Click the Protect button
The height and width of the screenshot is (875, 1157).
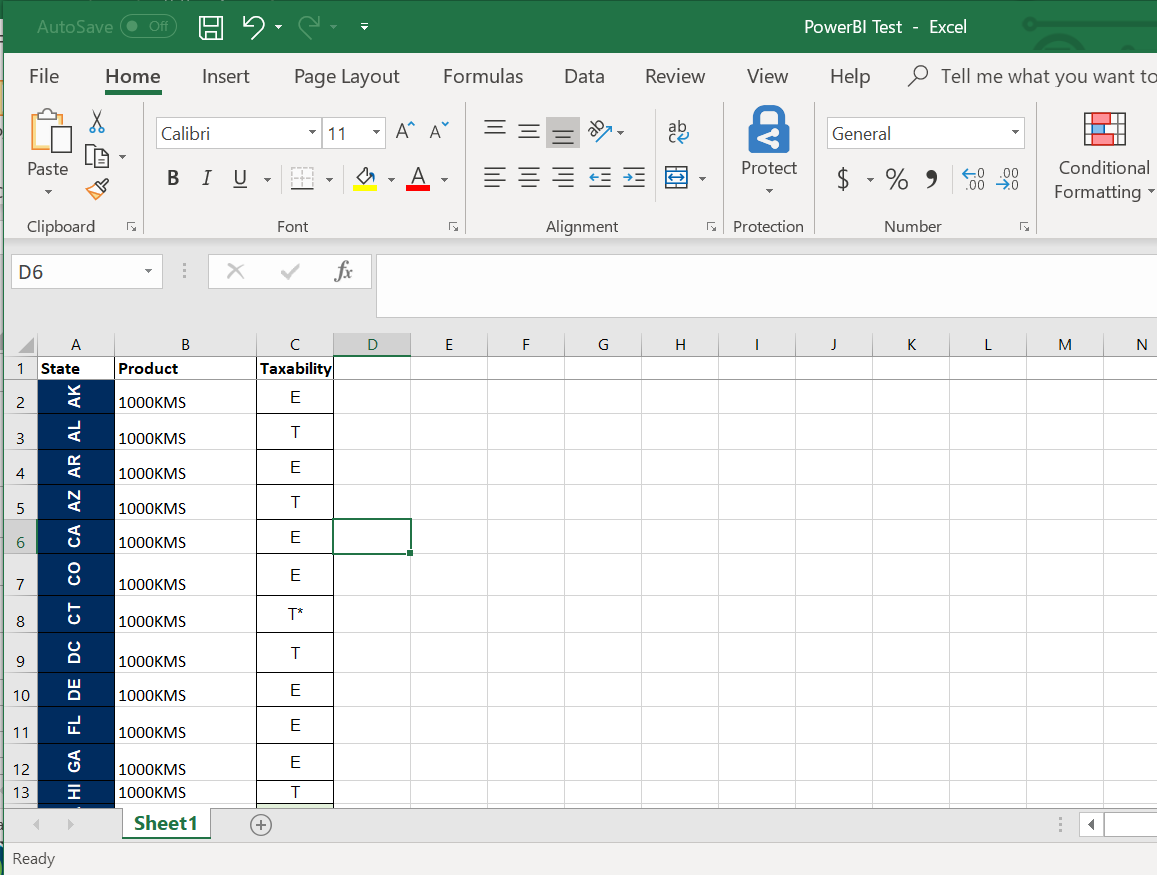[x=768, y=150]
